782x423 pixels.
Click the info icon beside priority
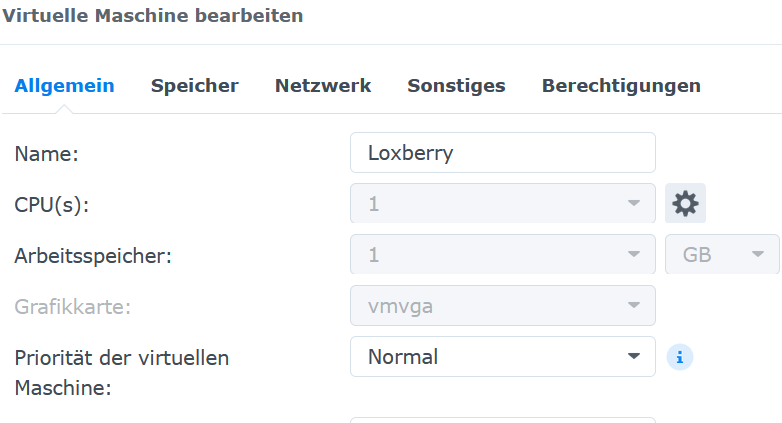pyautogui.click(x=680, y=357)
